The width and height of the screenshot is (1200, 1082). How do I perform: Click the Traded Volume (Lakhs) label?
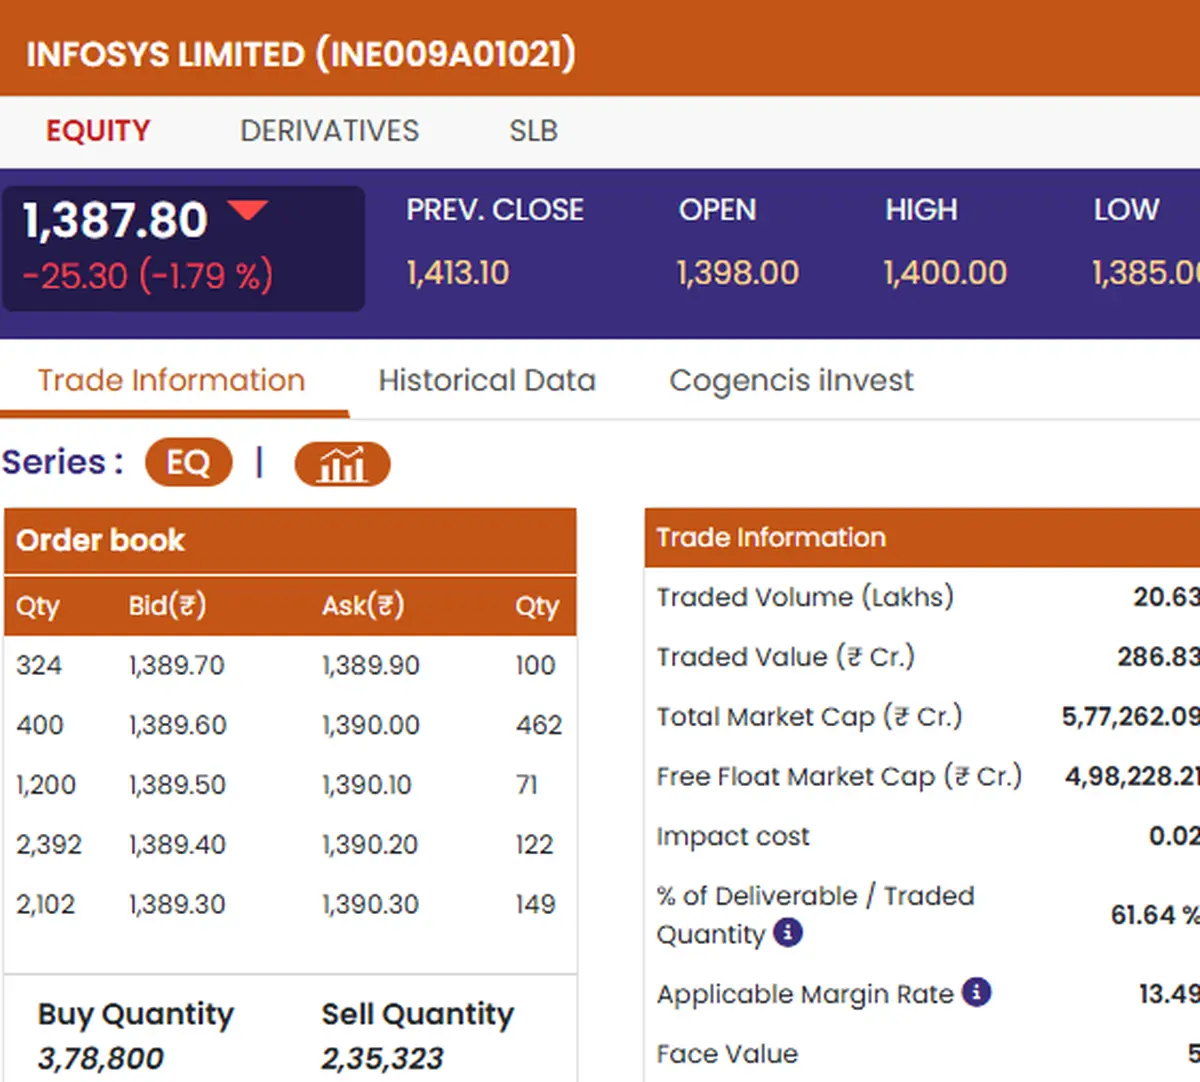(805, 597)
